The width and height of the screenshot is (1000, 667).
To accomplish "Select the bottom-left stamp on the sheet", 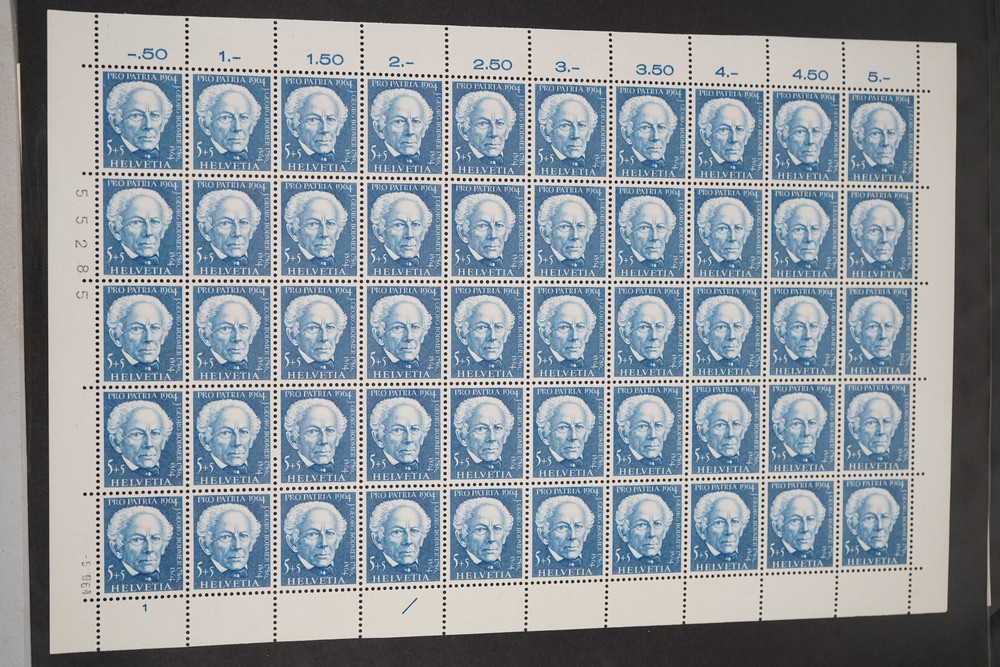I will (x=142, y=541).
